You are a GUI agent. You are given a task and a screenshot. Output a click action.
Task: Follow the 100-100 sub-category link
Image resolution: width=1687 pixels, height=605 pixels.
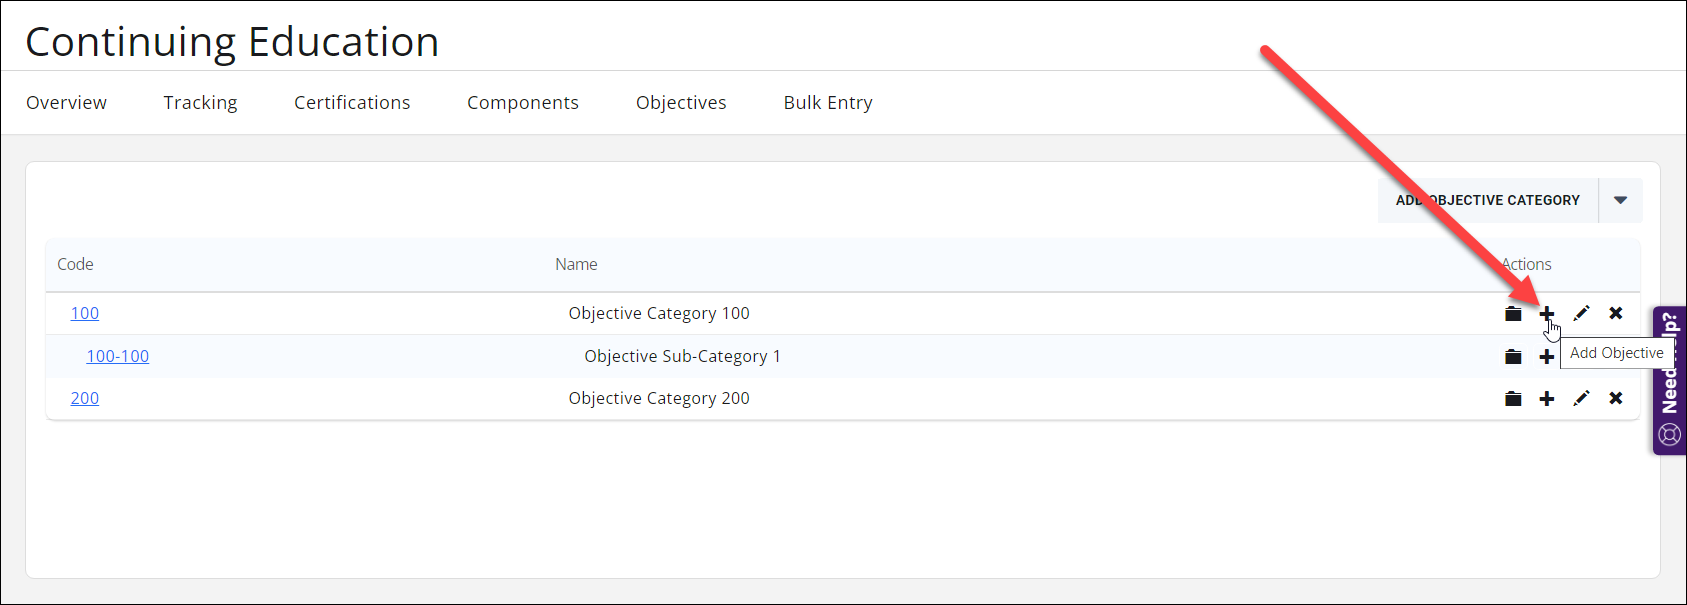pyautogui.click(x=117, y=356)
